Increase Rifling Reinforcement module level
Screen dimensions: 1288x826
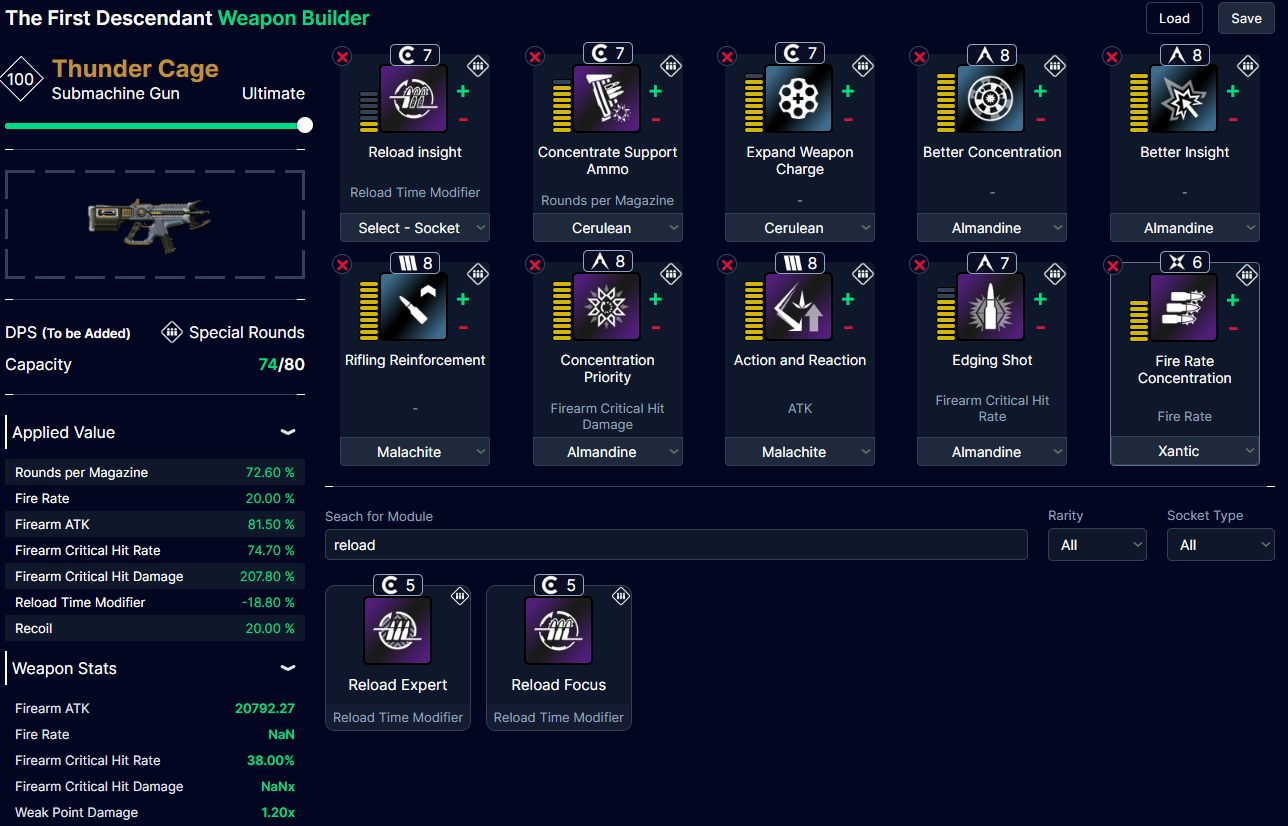tap(463, 299)
